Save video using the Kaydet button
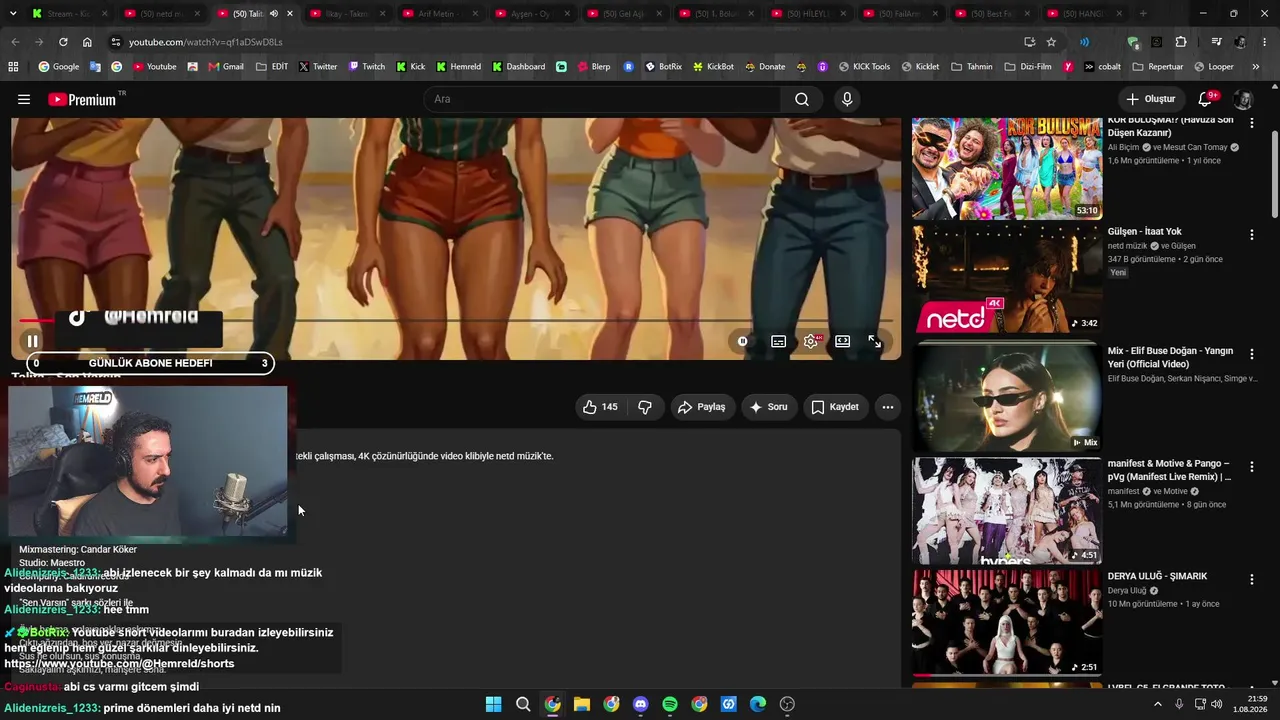This screenshot has height=720, width=1280. point(835,407)
